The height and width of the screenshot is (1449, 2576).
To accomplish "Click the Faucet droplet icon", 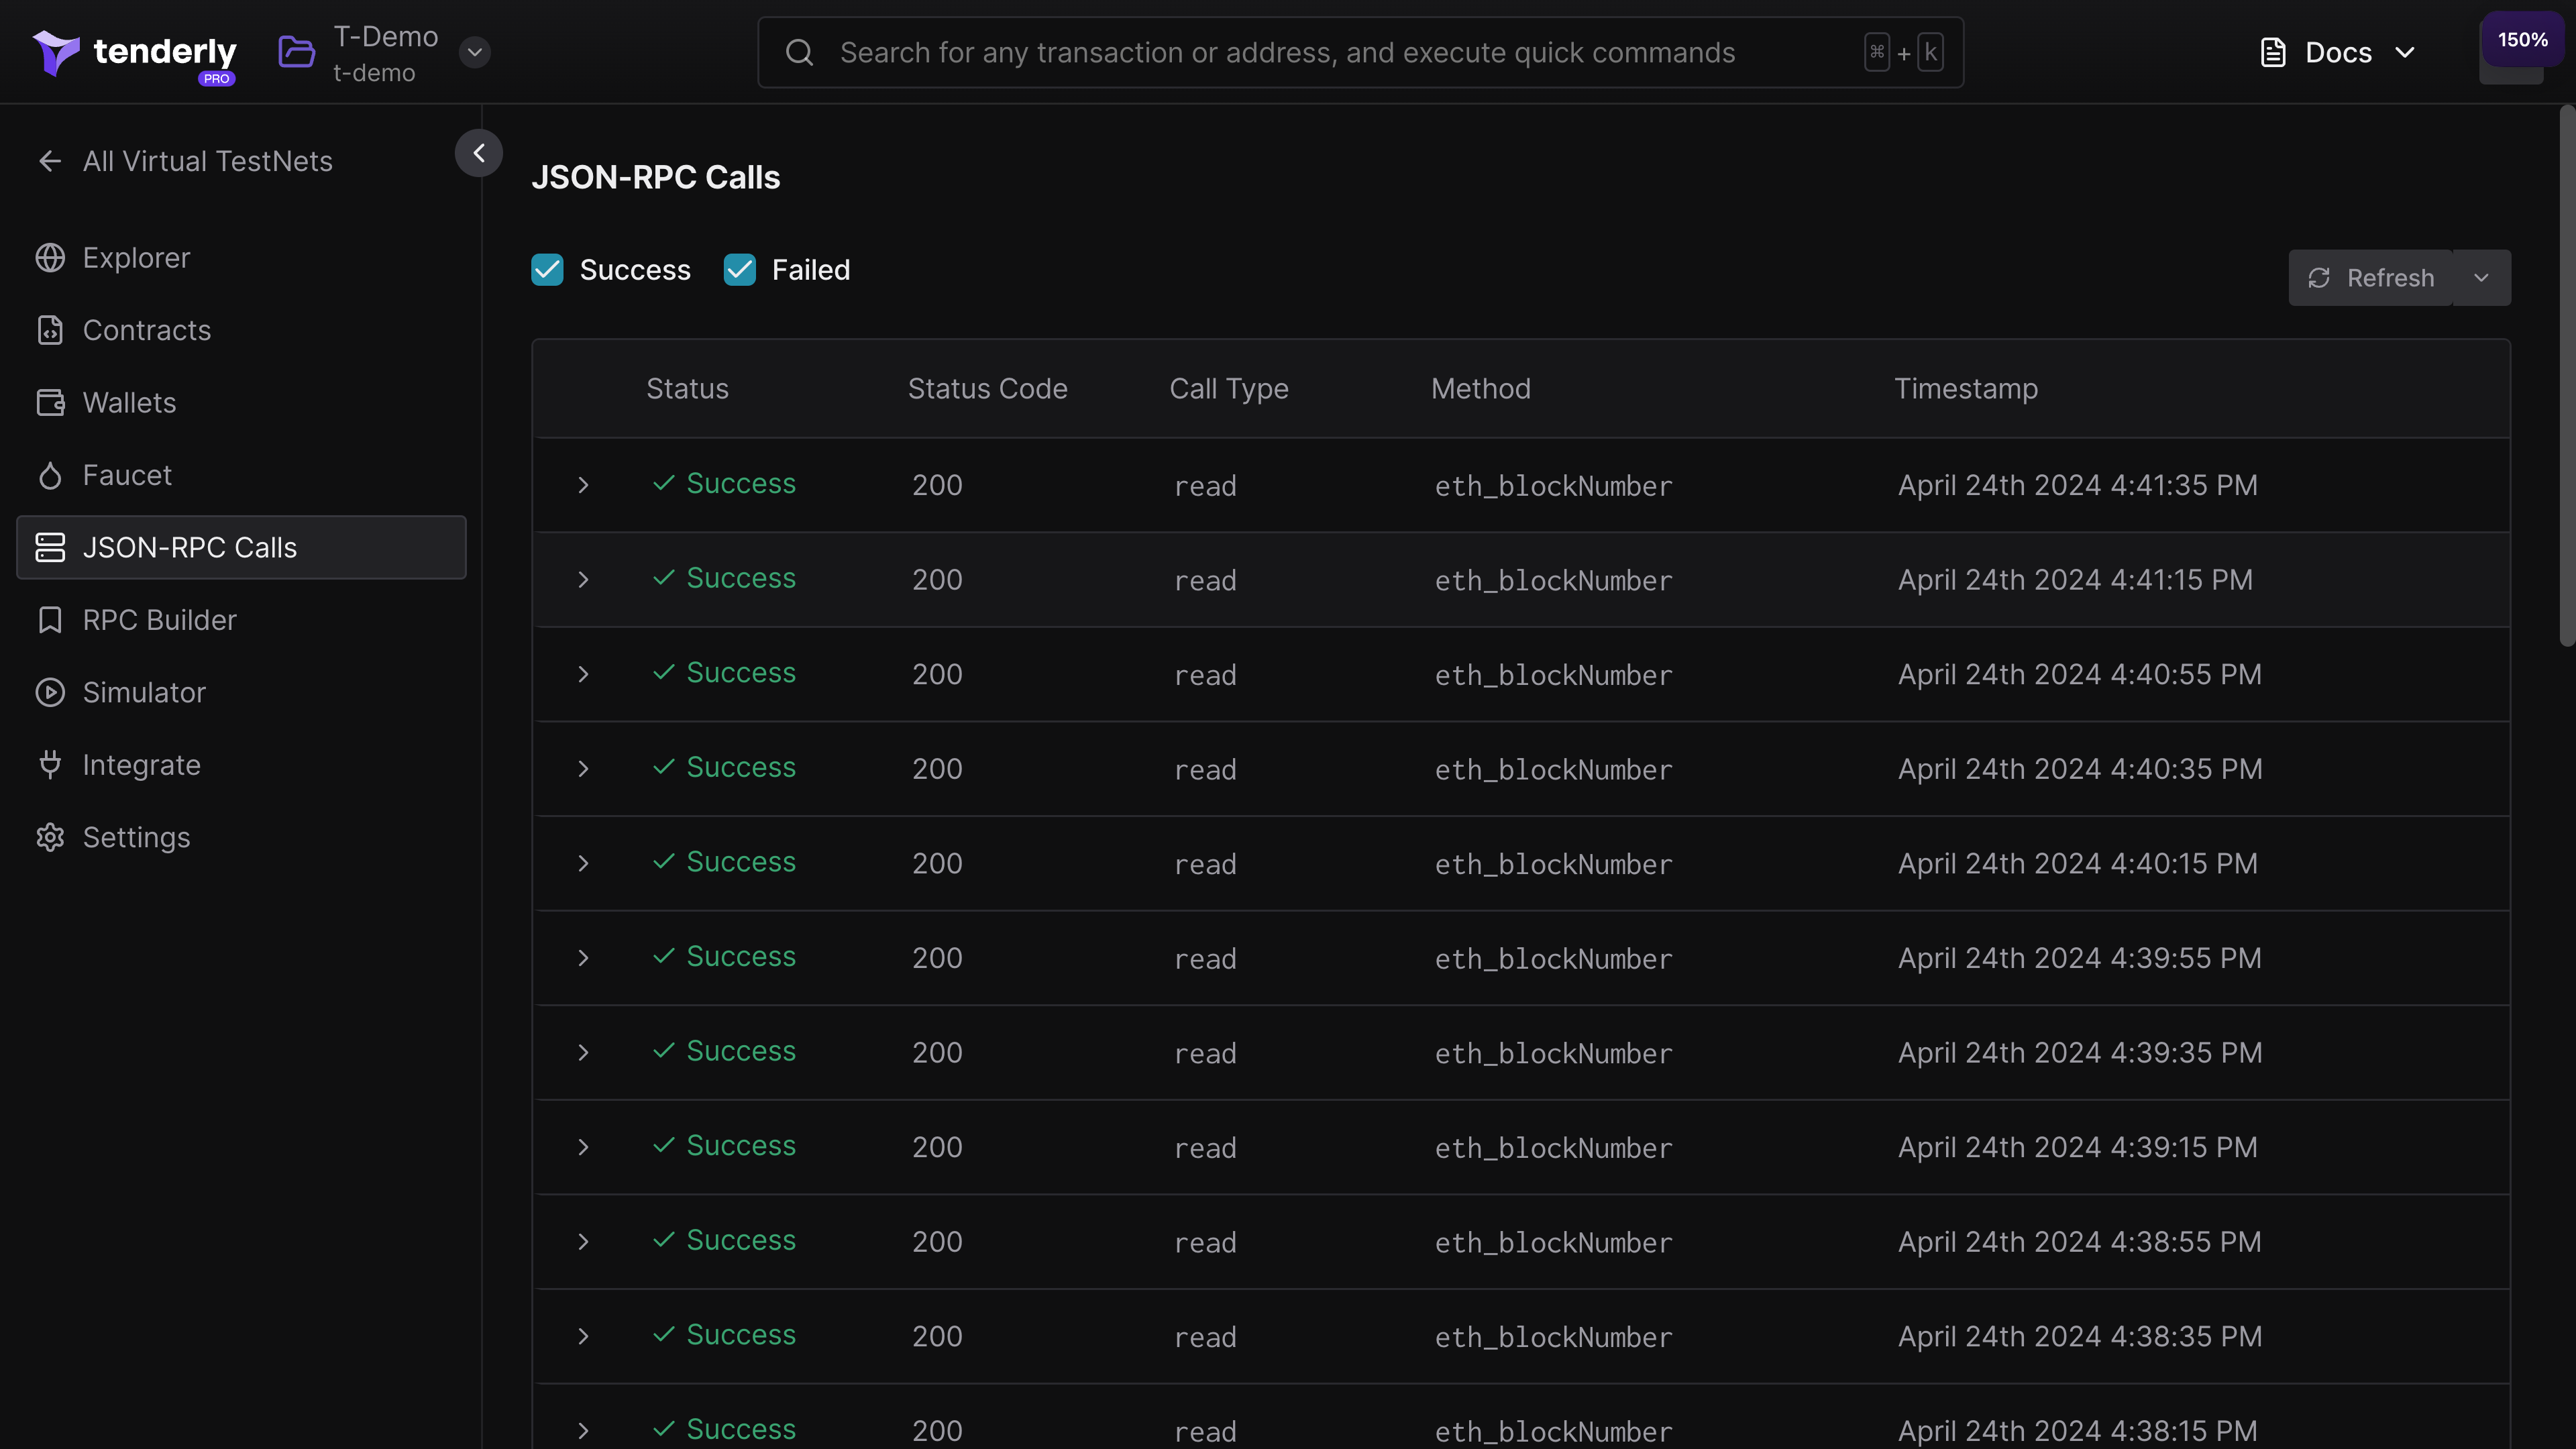I will pos(50,475).
